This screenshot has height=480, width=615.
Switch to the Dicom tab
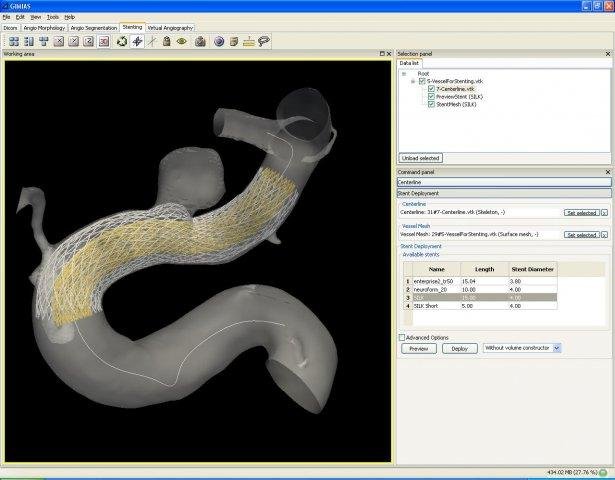click(x=11, y=28)
